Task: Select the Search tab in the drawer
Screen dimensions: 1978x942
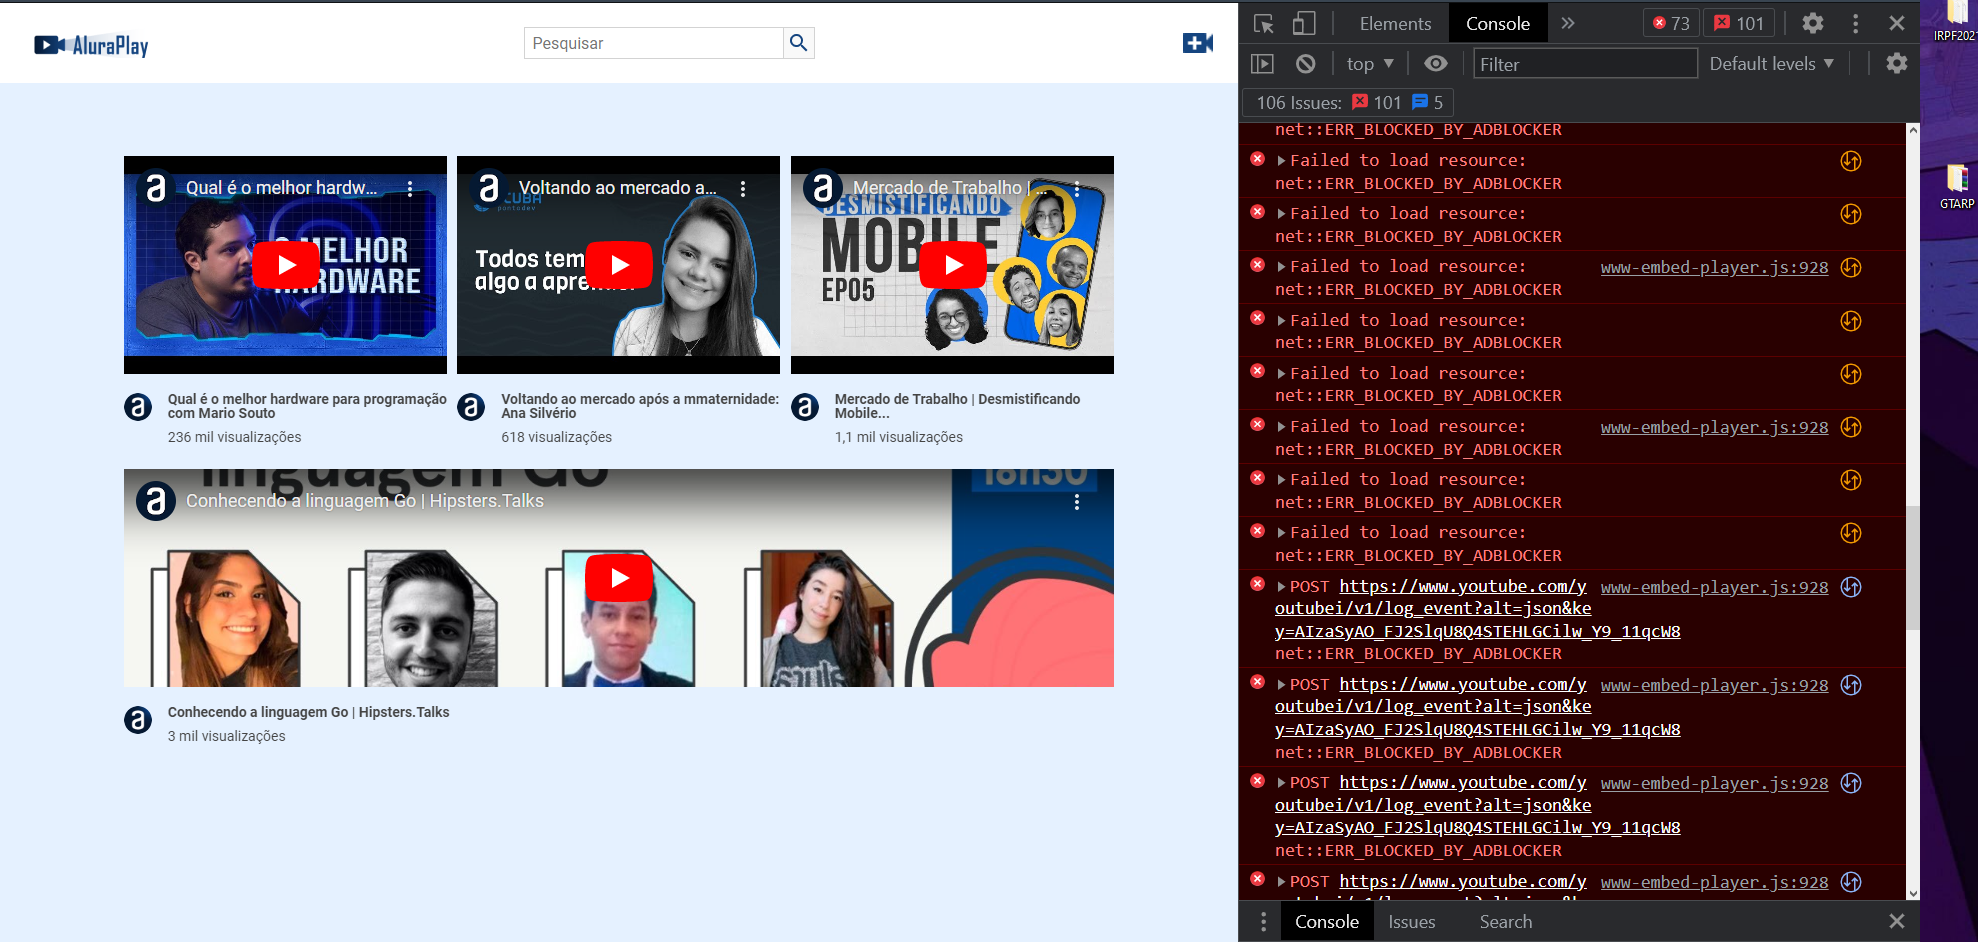Action: point(1506,921)
